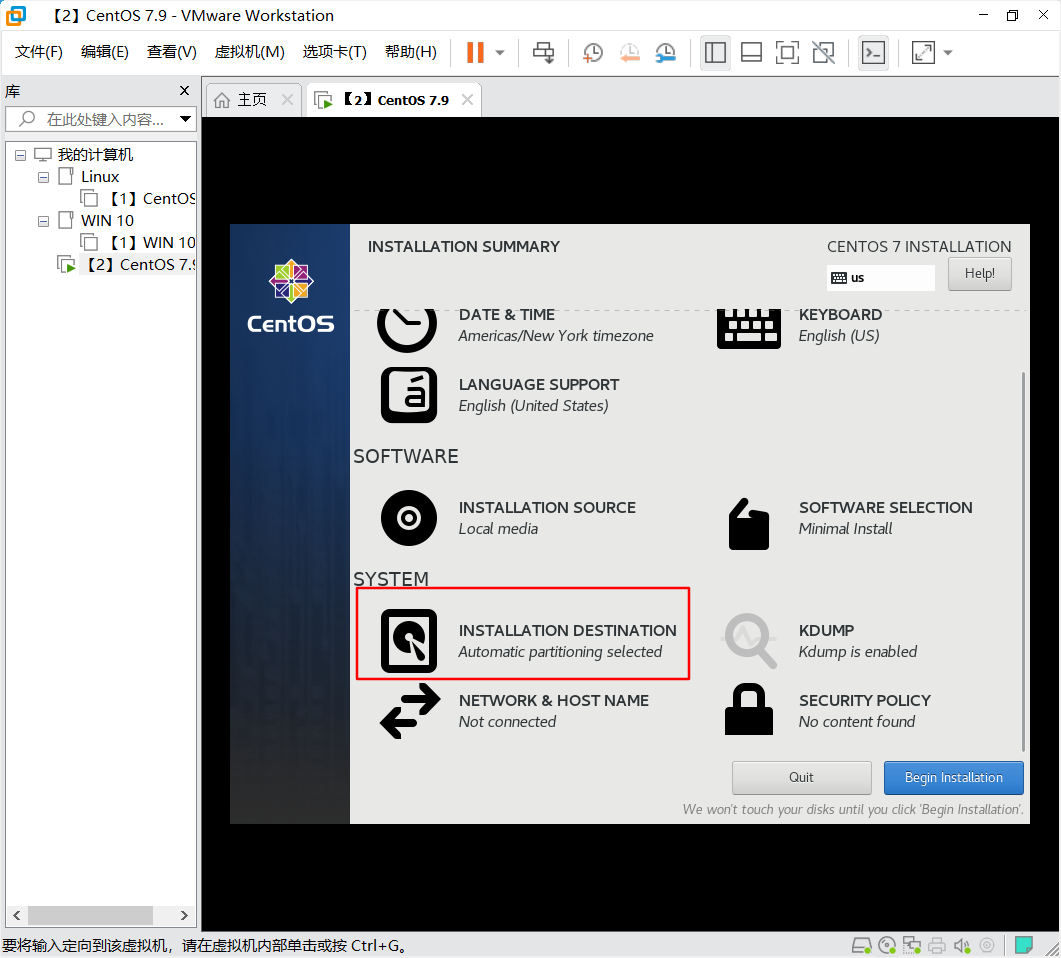This screenshot has width=1061, height=958.
Task: Click the network adapter status icon
Action: click(x=911, y=945)
